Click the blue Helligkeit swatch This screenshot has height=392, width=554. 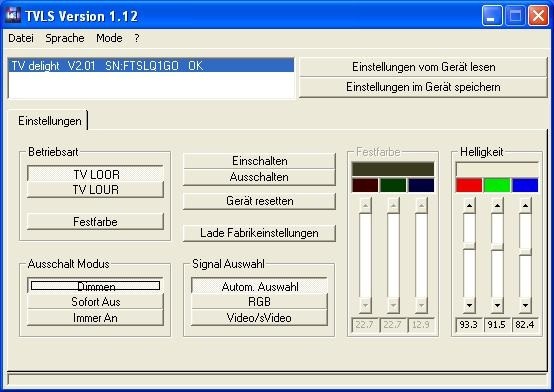click(525, 185)
